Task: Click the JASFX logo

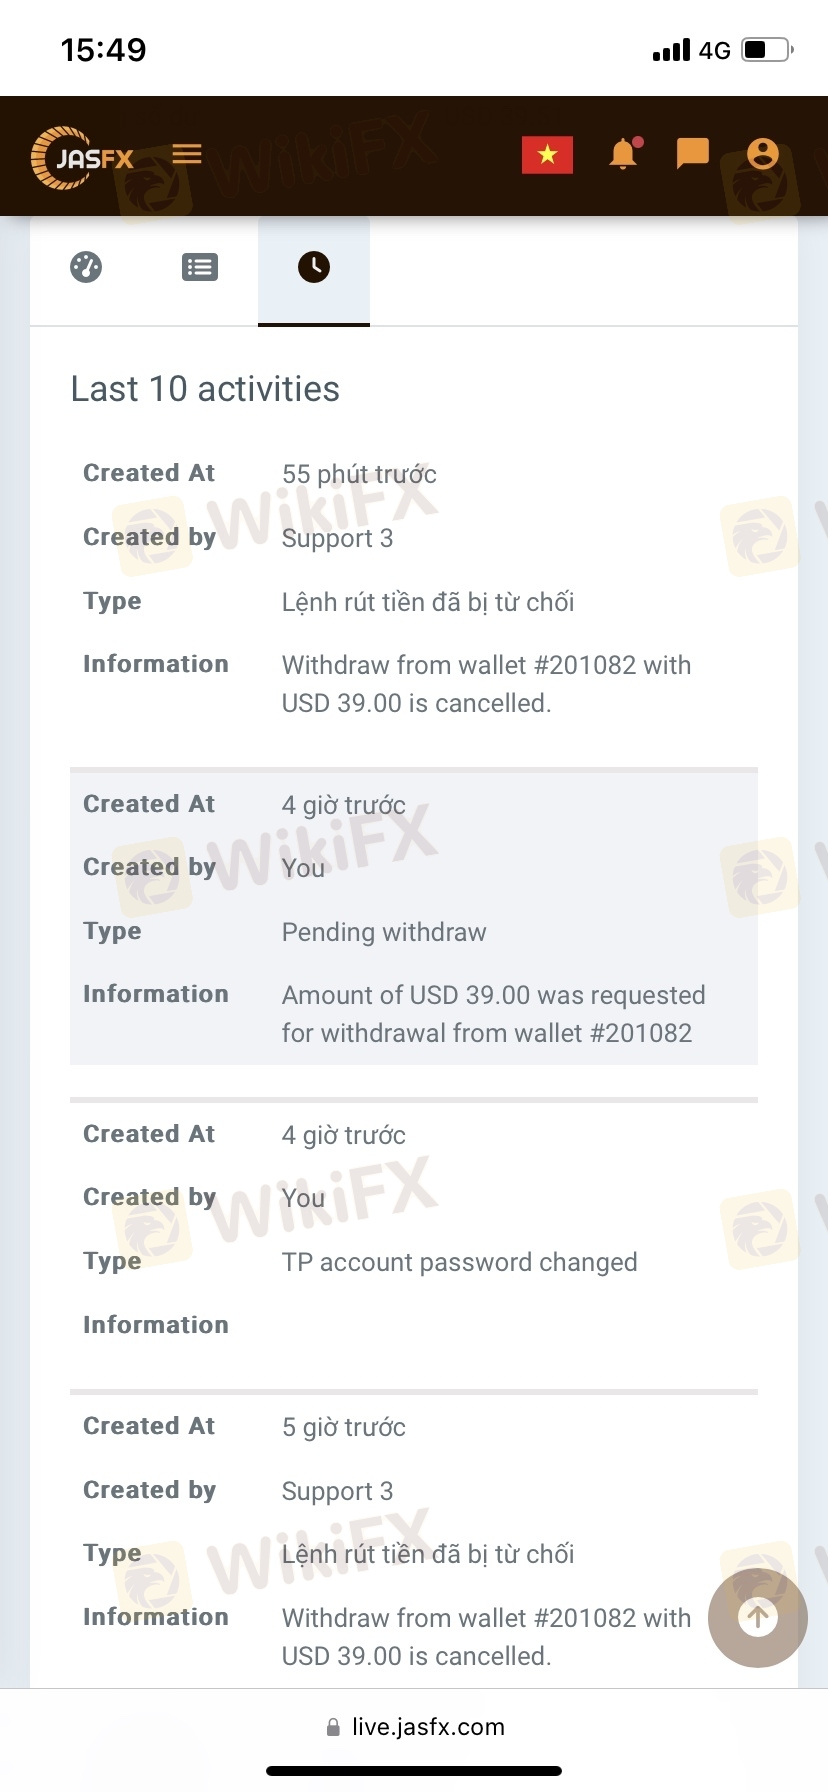Action: [x=82, y=157]
